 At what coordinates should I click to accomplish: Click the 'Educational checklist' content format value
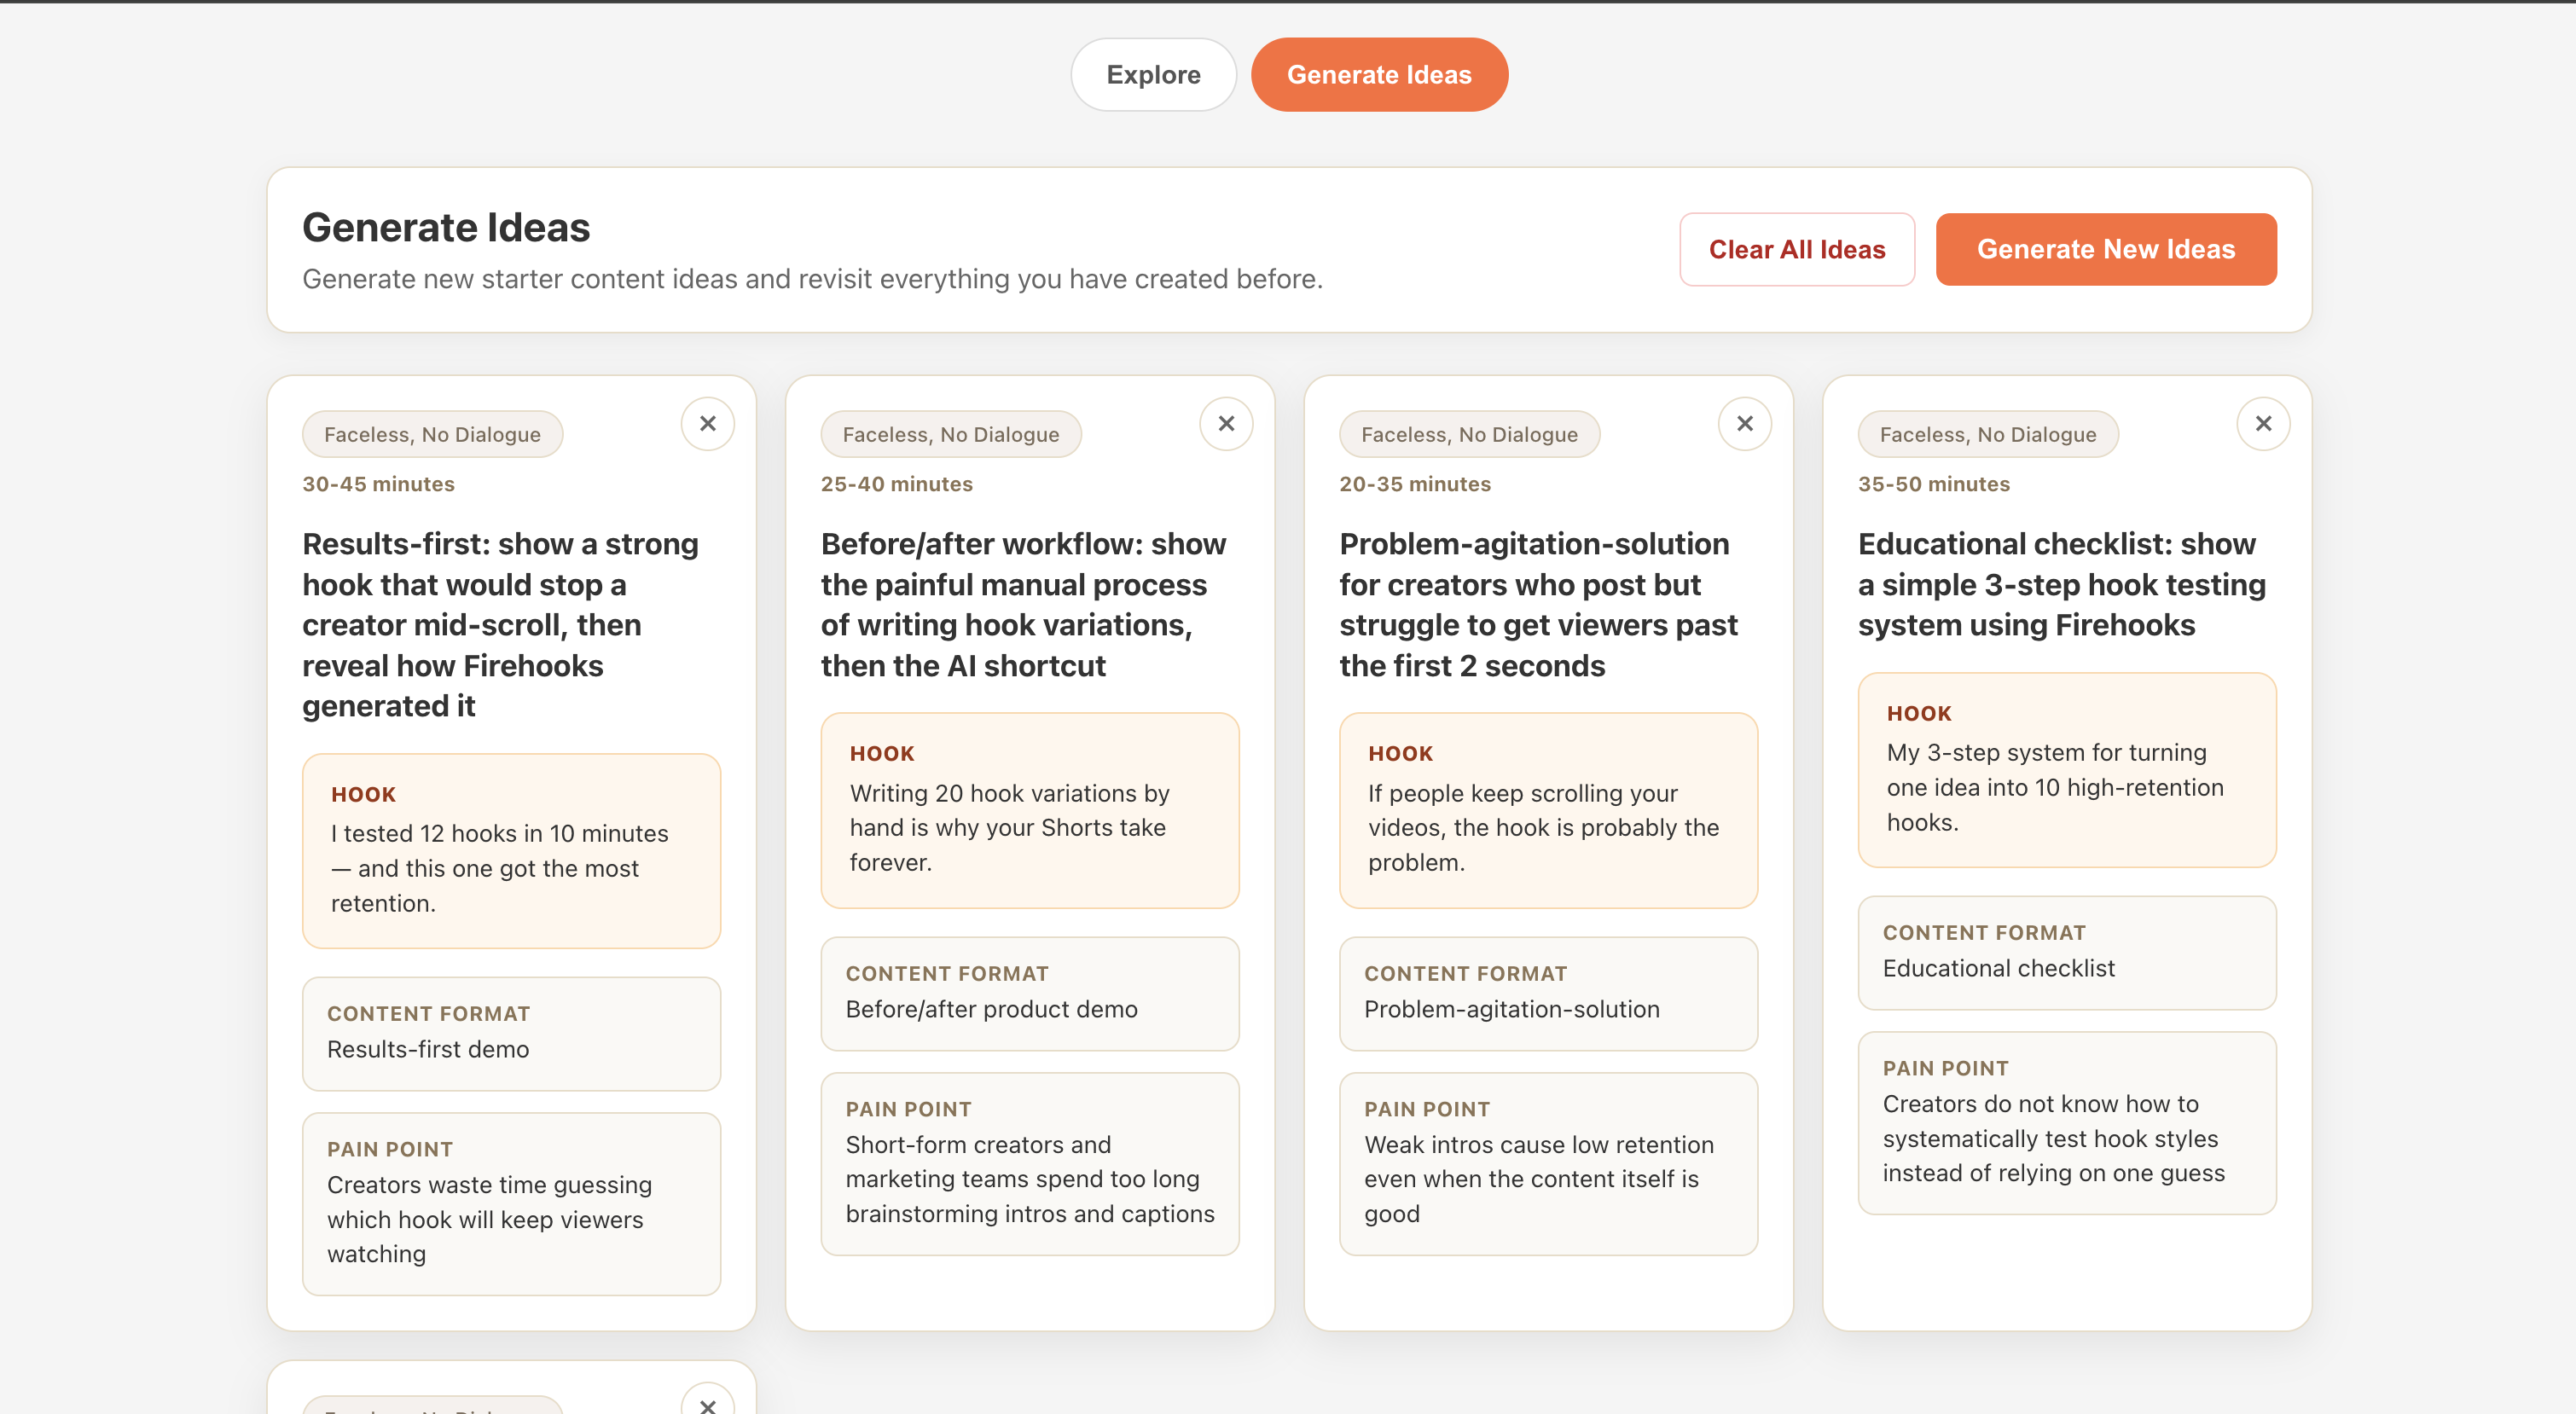coord(1998,968)
